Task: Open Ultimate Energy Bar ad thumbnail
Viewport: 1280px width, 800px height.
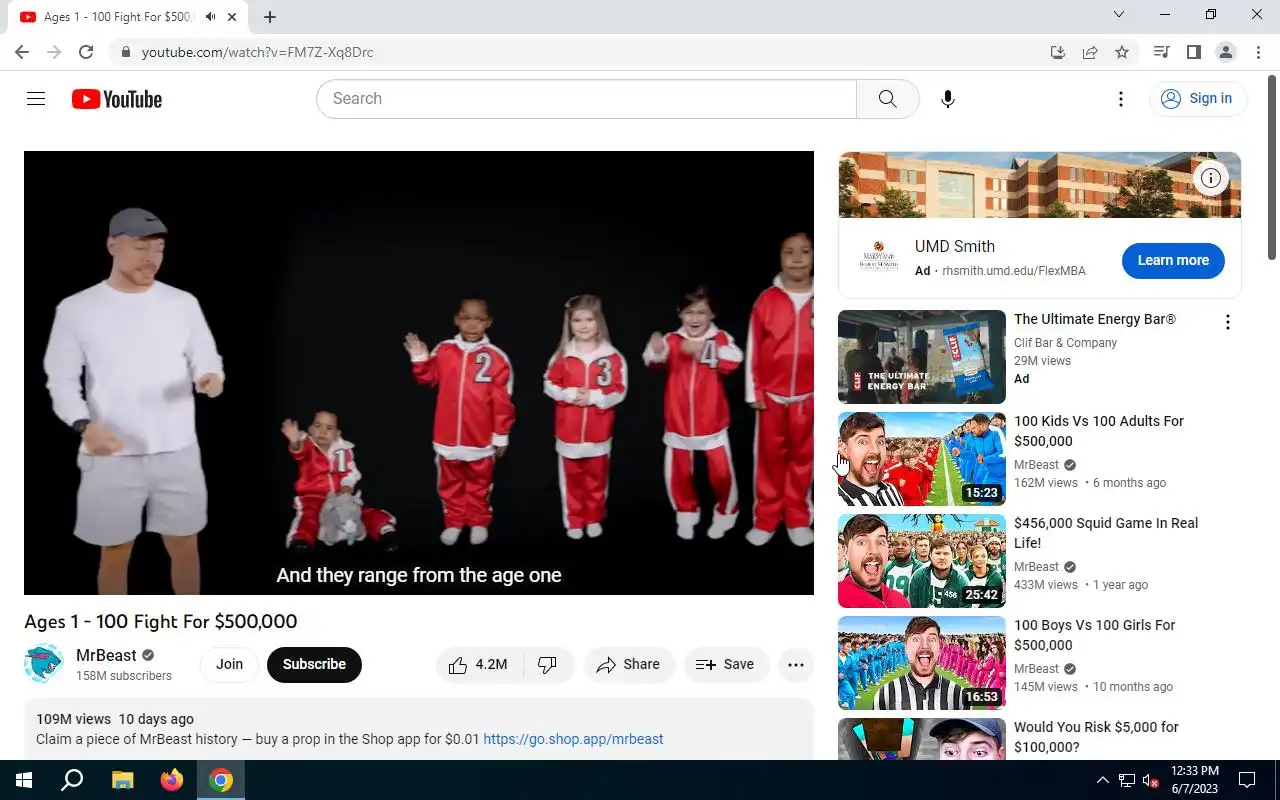Action: 922,357
